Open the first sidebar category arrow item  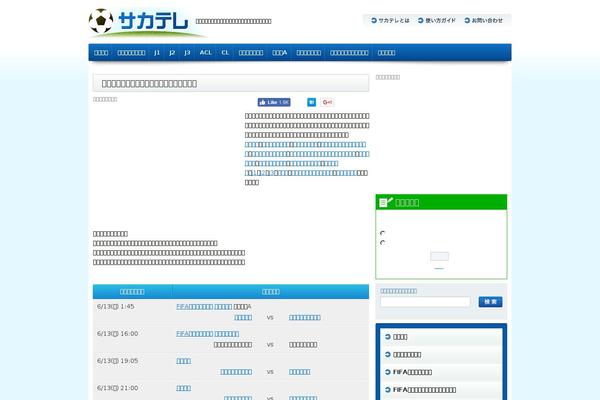coord(441,337)
